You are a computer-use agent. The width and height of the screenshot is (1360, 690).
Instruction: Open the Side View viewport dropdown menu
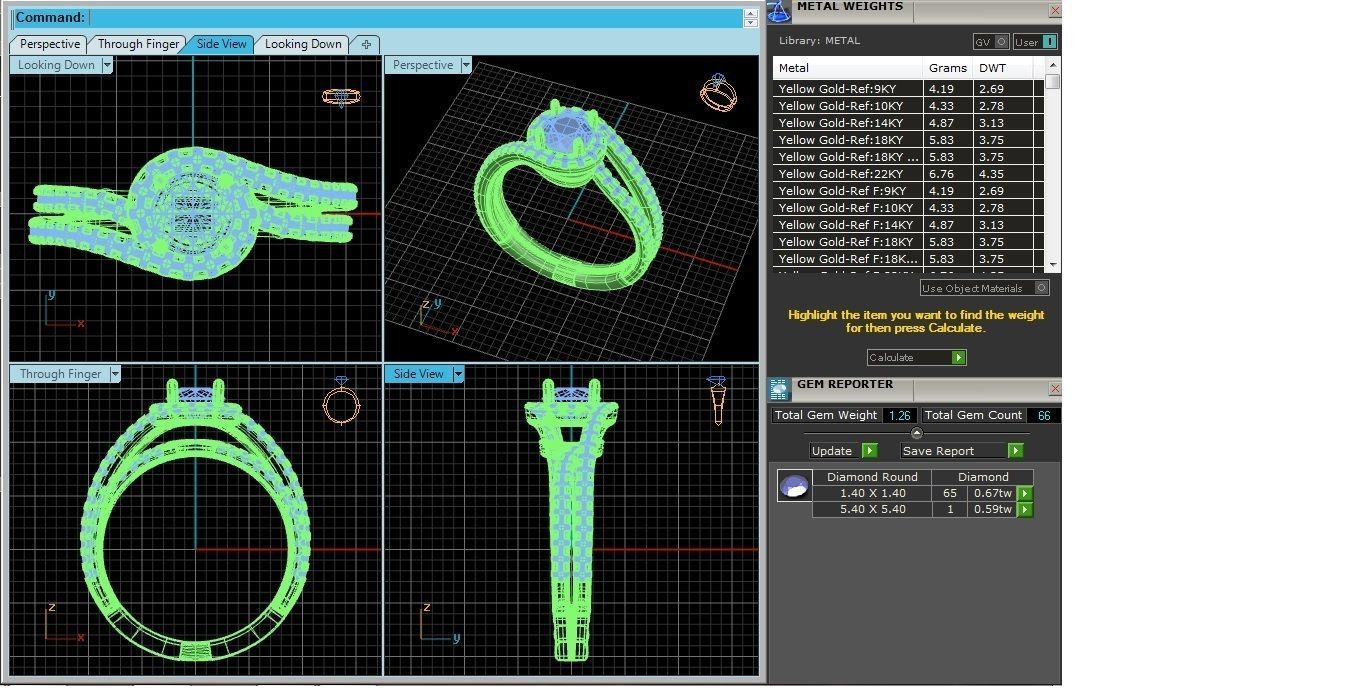(x=458, y=374)
